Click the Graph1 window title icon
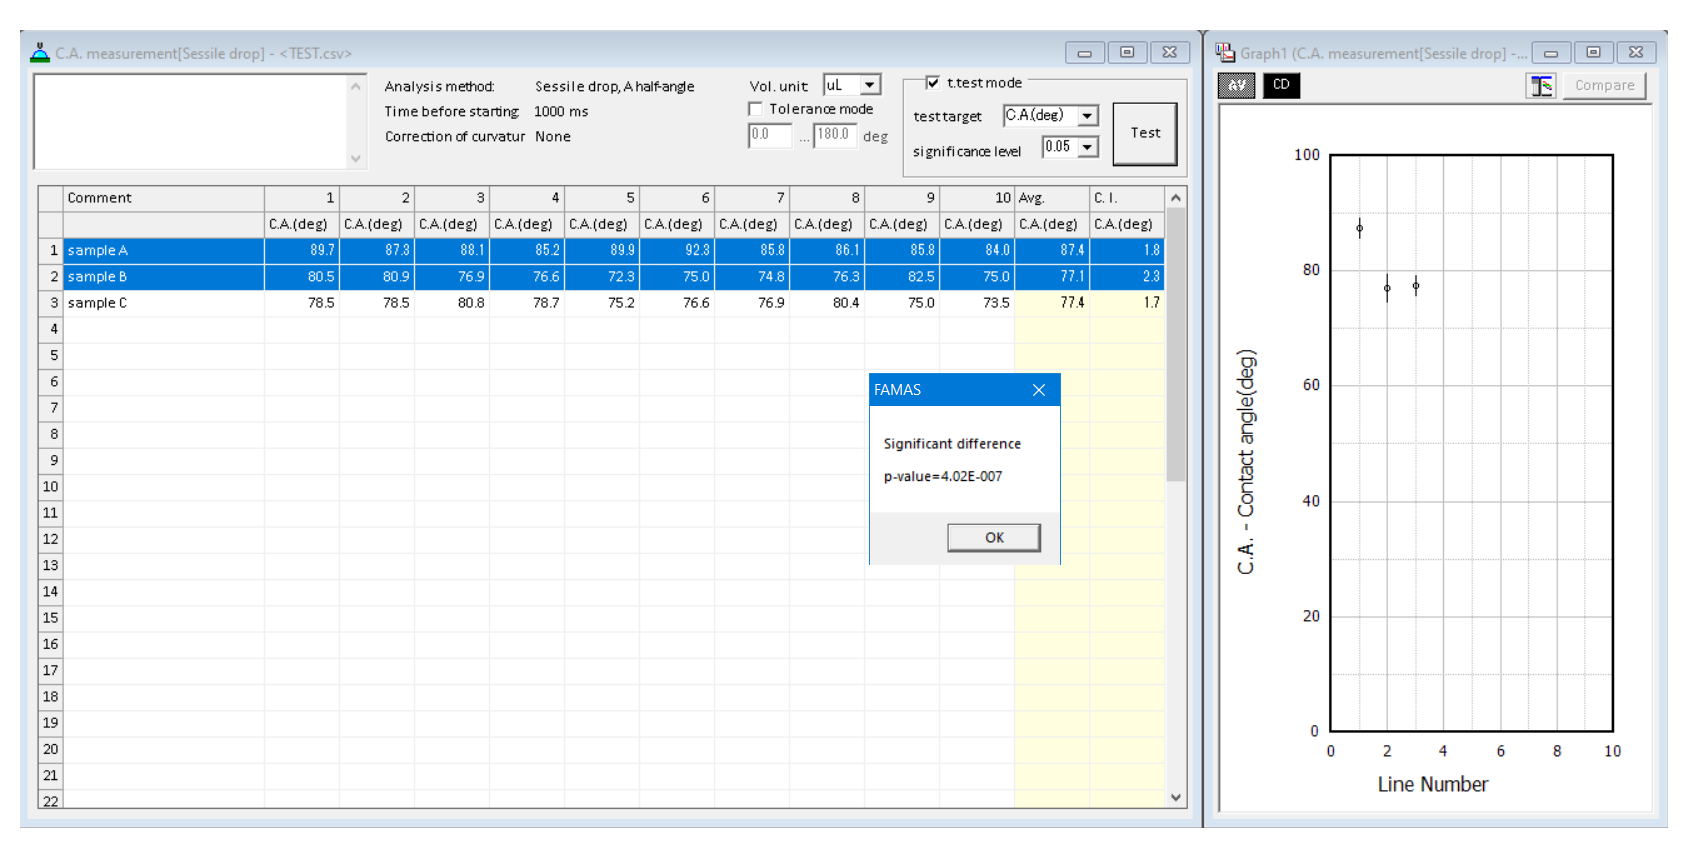 point(1225,53)
